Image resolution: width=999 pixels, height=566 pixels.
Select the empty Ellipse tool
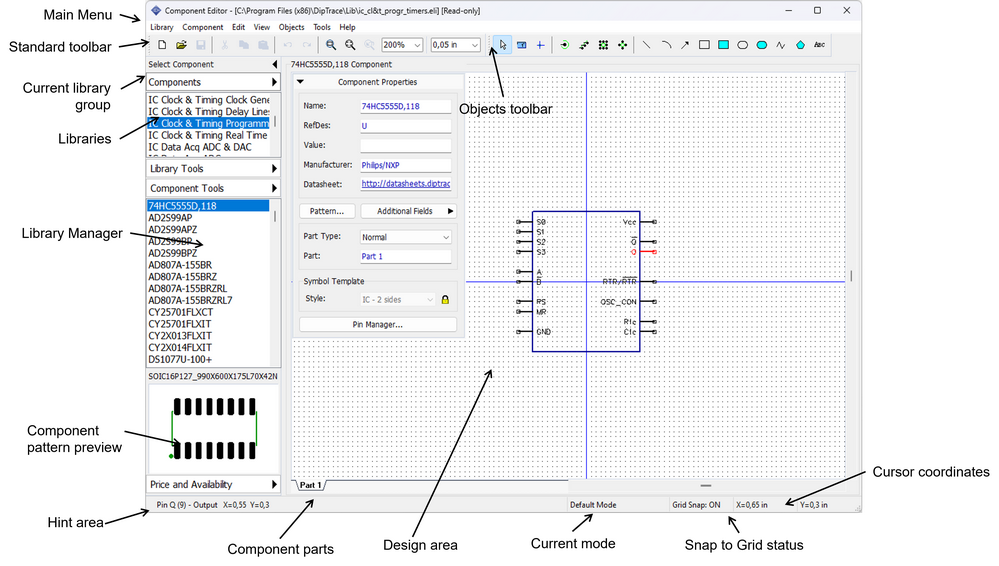coord(742,45)
